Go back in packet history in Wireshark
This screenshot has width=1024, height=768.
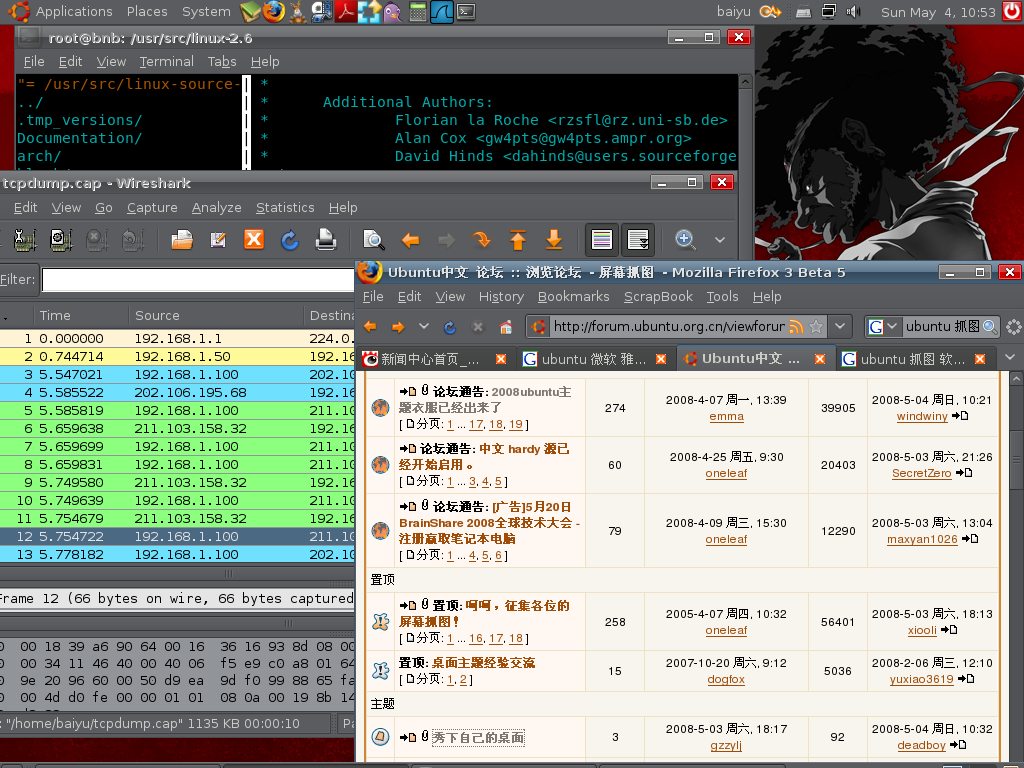tap(410, 240)
